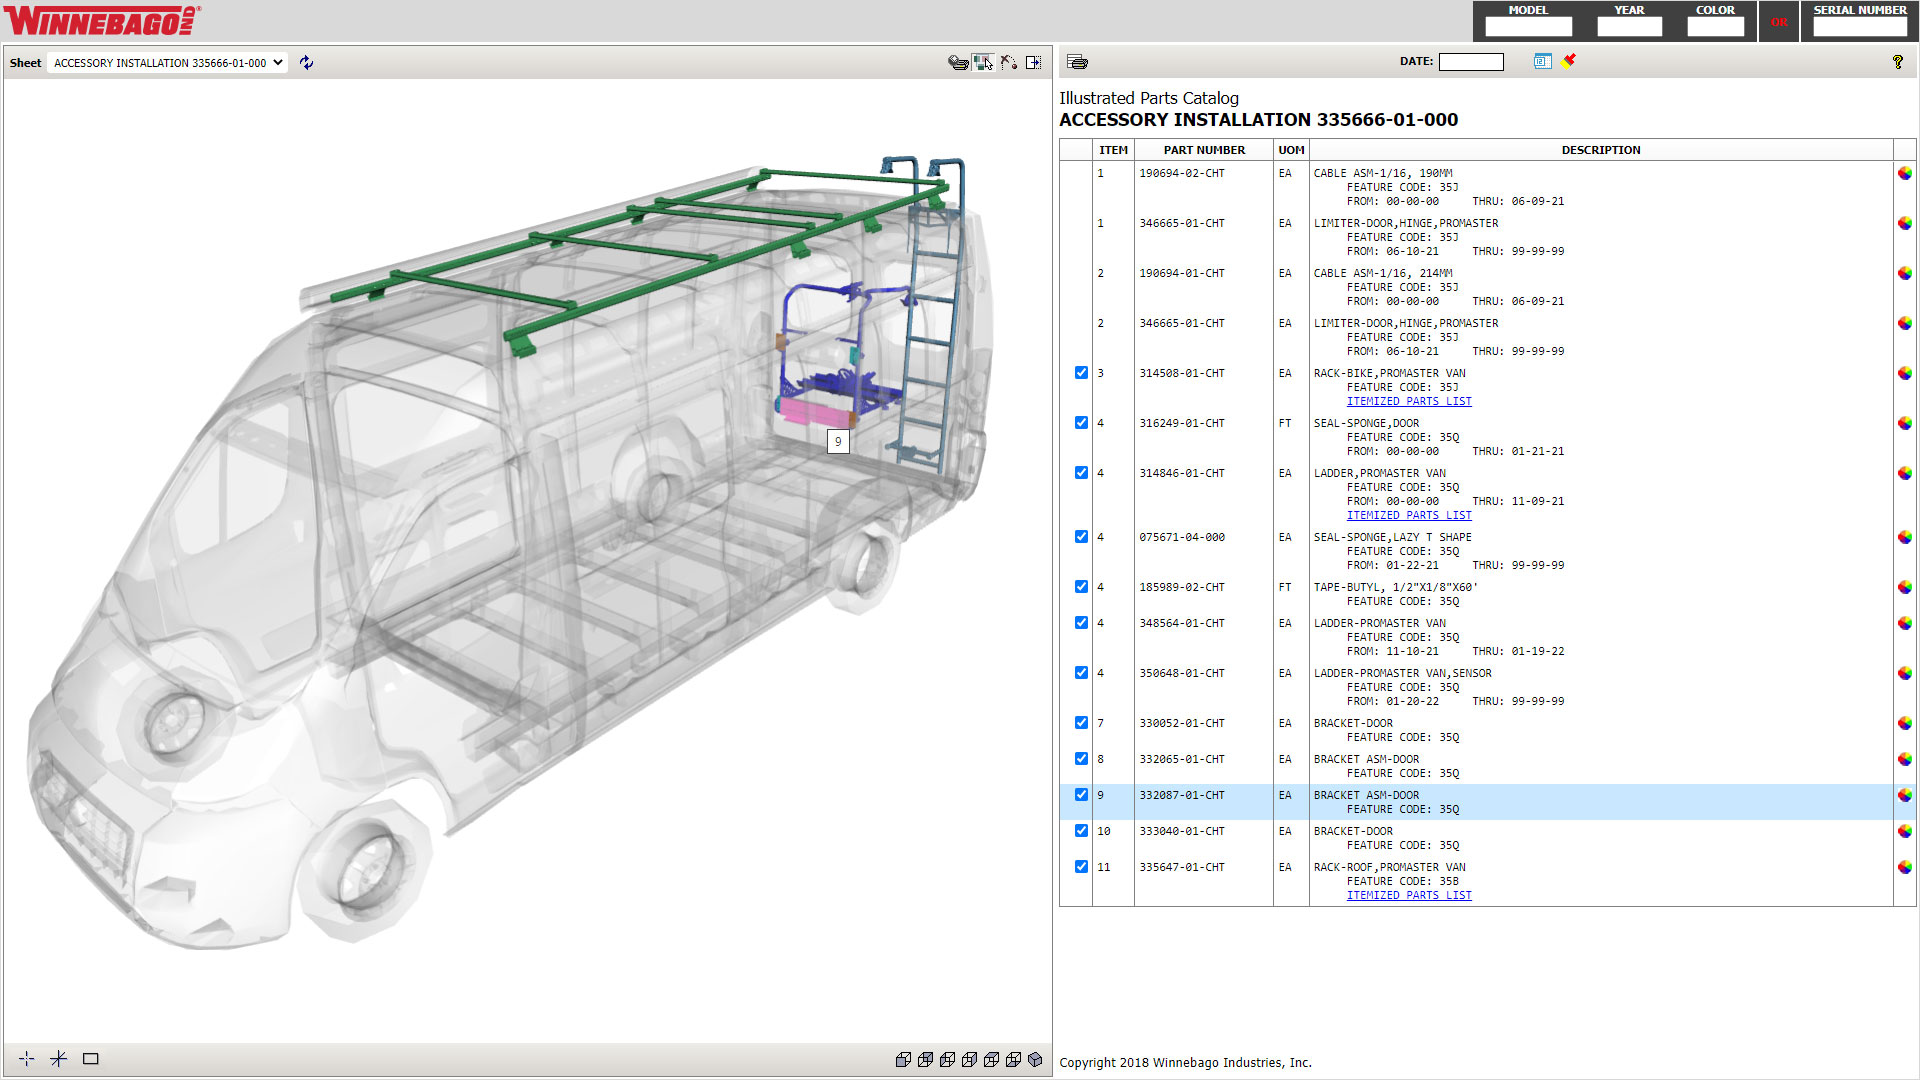Viewport: 1920px width, 1080px height.
Task: Select the axis star tool
Action: [x=59, y=1058]
